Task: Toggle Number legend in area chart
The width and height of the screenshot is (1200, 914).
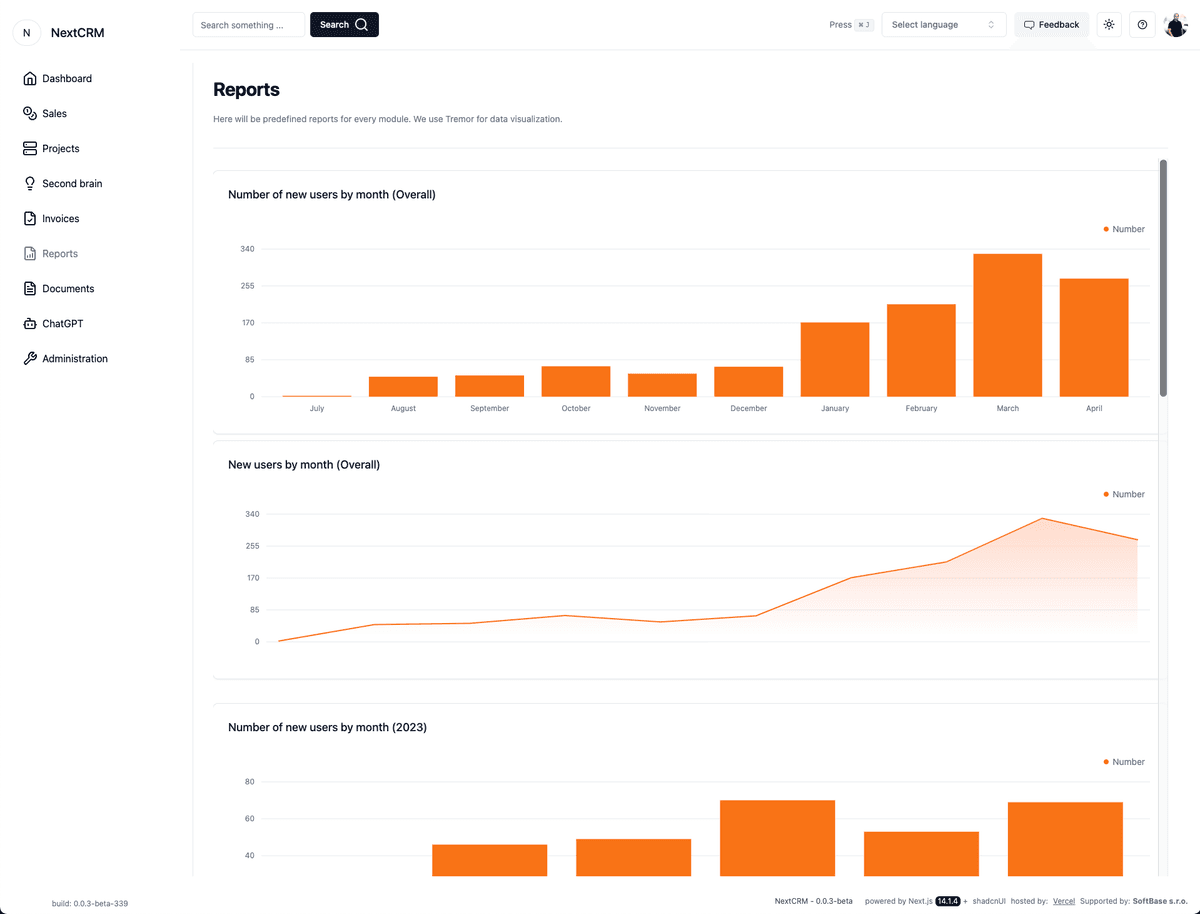Action: pyautogui.click(x=1124, y=494)
